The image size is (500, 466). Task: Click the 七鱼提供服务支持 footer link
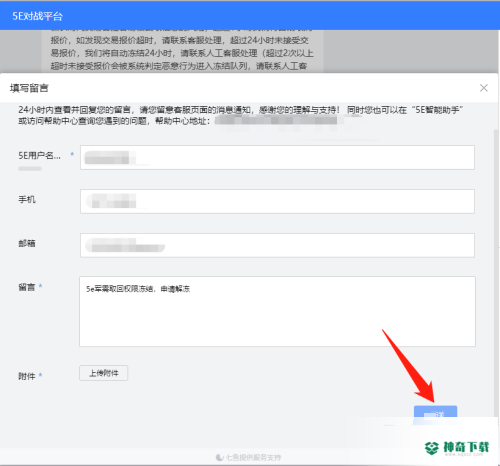click(253, 458)
